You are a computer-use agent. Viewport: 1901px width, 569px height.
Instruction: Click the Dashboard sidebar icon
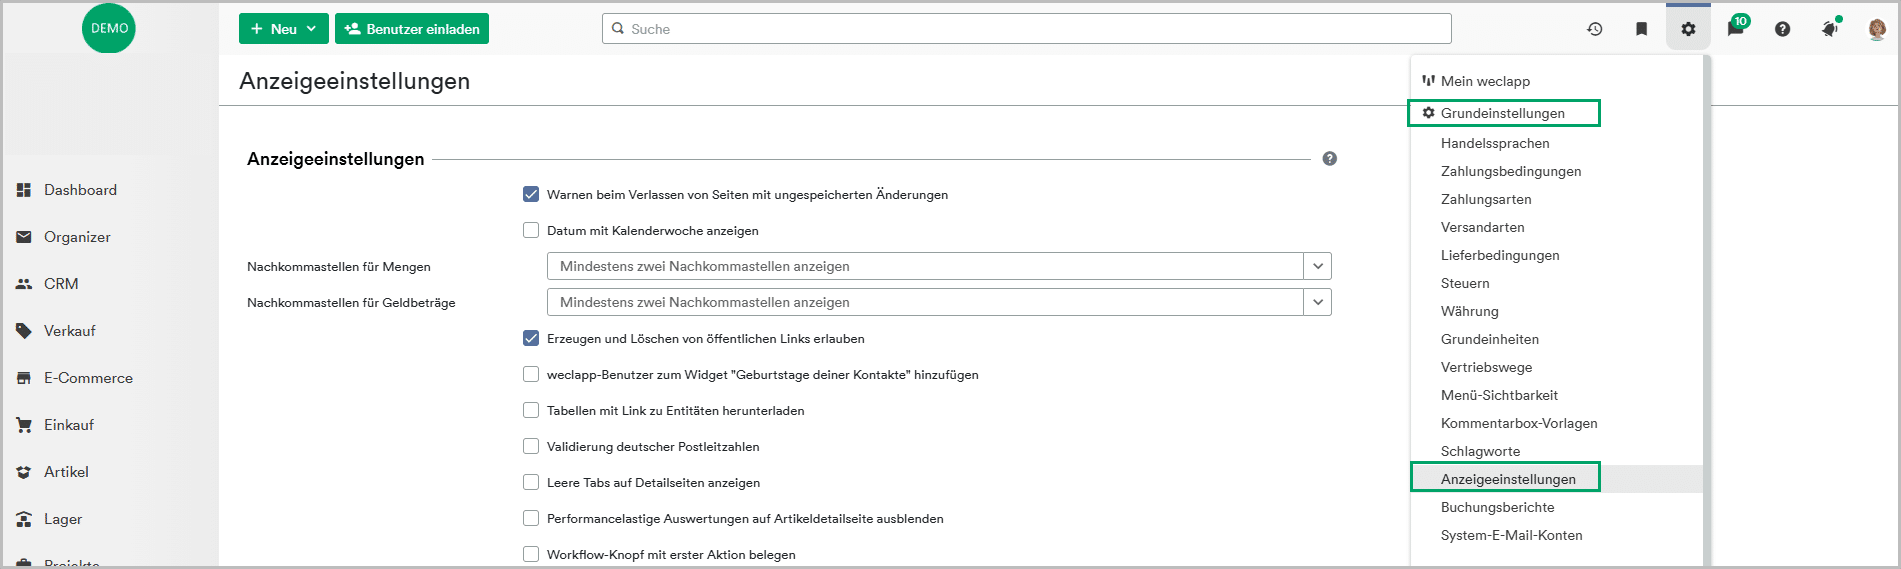[24, 190]
